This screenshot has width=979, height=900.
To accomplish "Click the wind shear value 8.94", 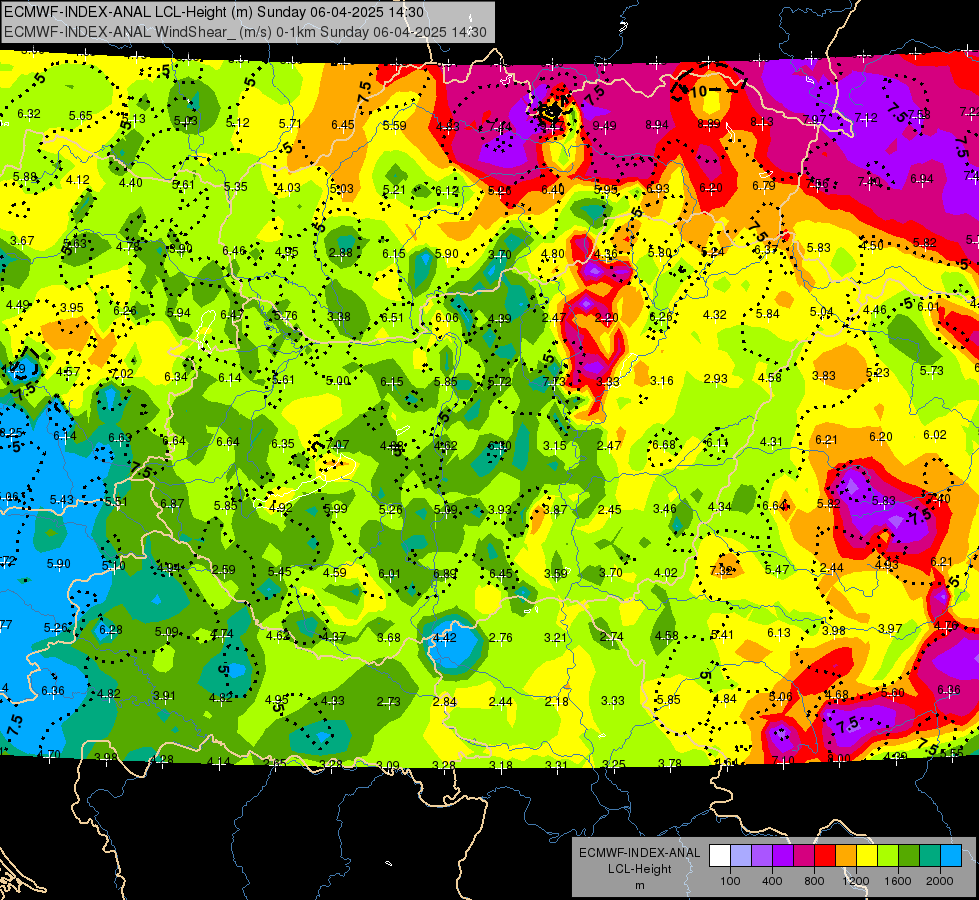I will coord(657,126).
